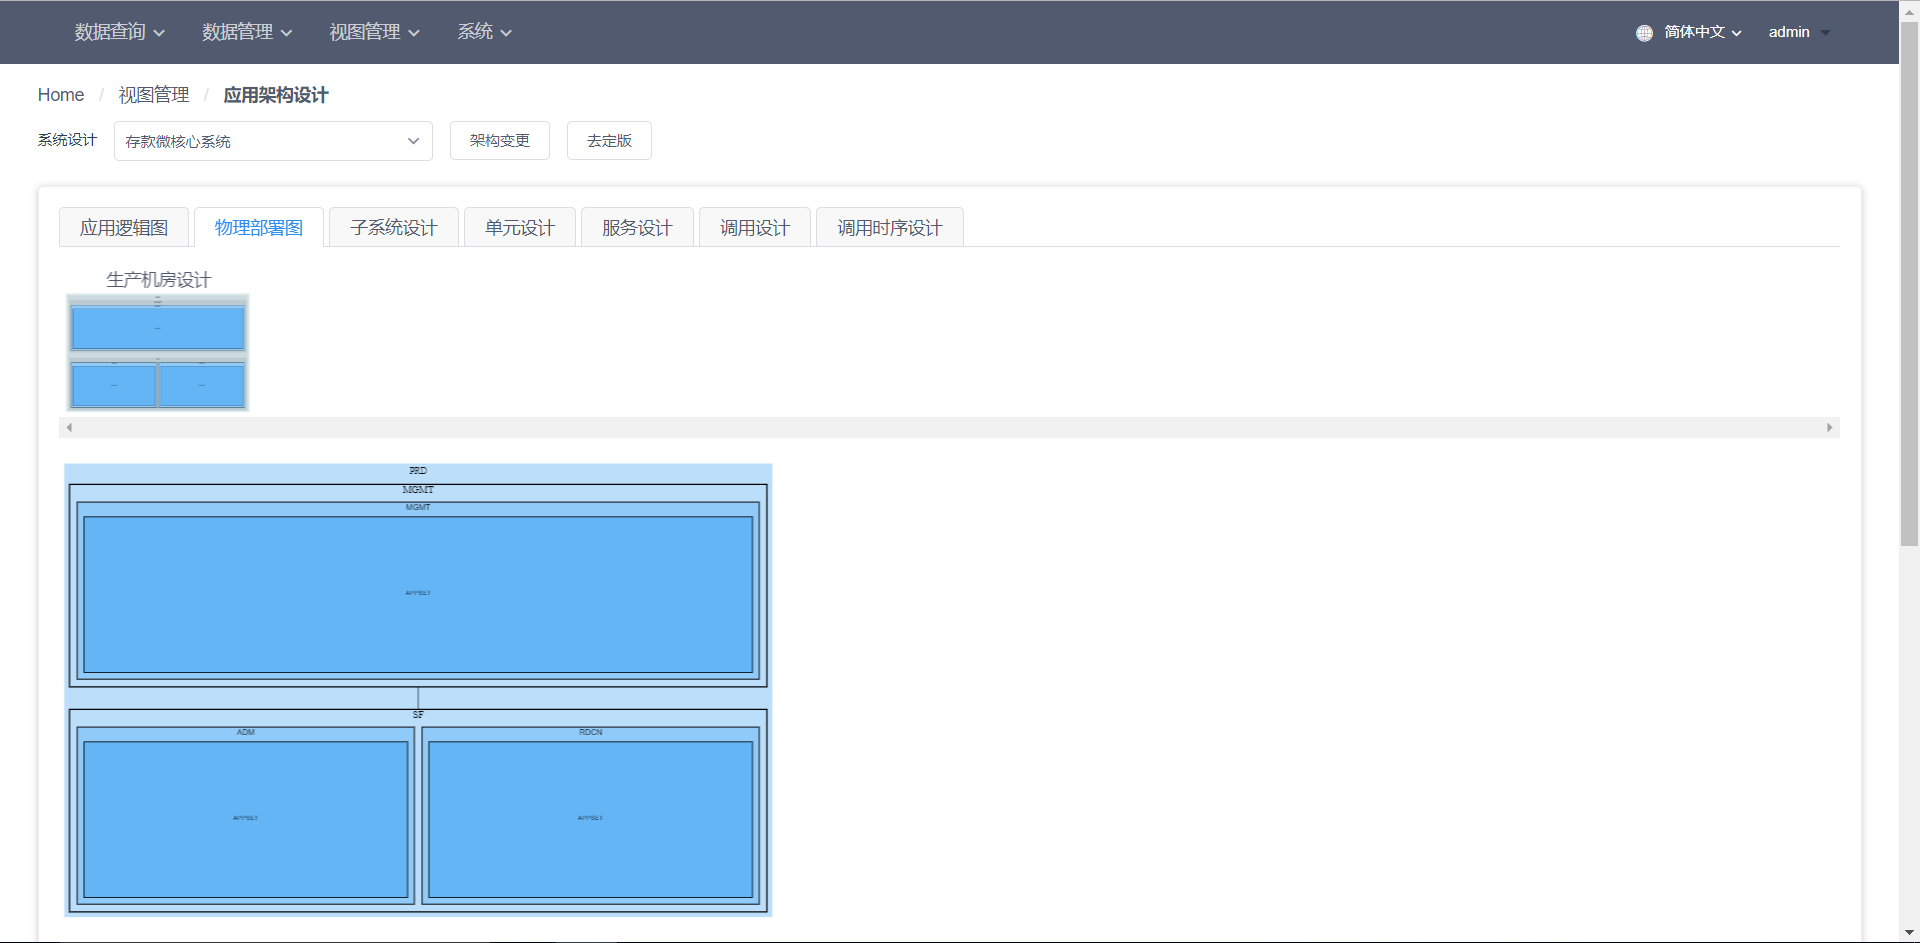Screen dimensions: 1920x943
Task: Open the 数据管理 menu
Action: [x=247, y=32]
